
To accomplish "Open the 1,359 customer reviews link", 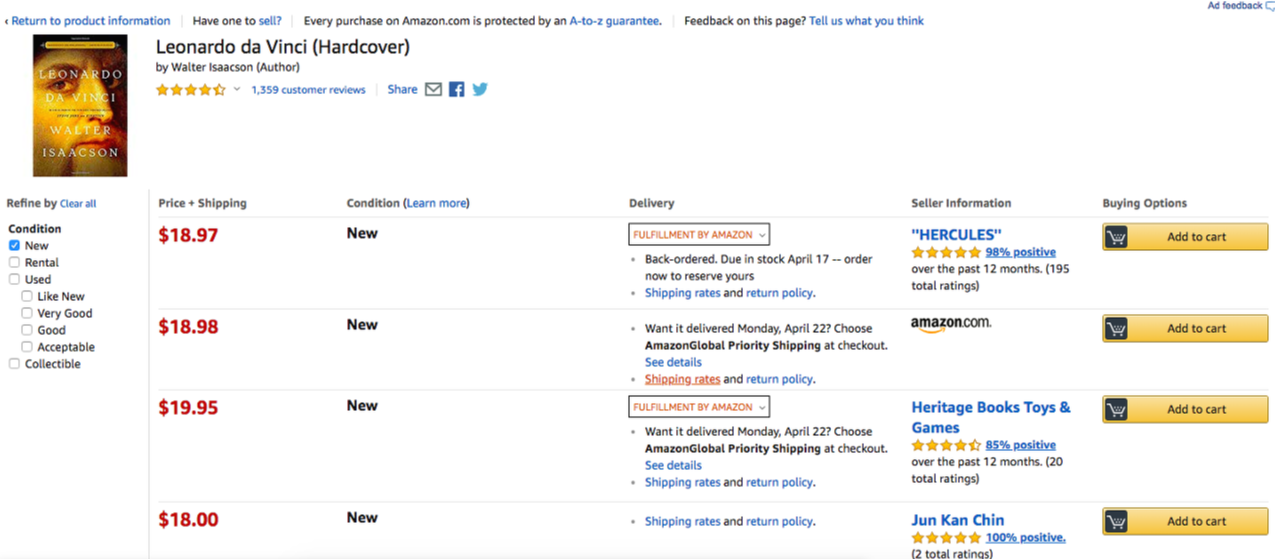I will pos(308,90).
